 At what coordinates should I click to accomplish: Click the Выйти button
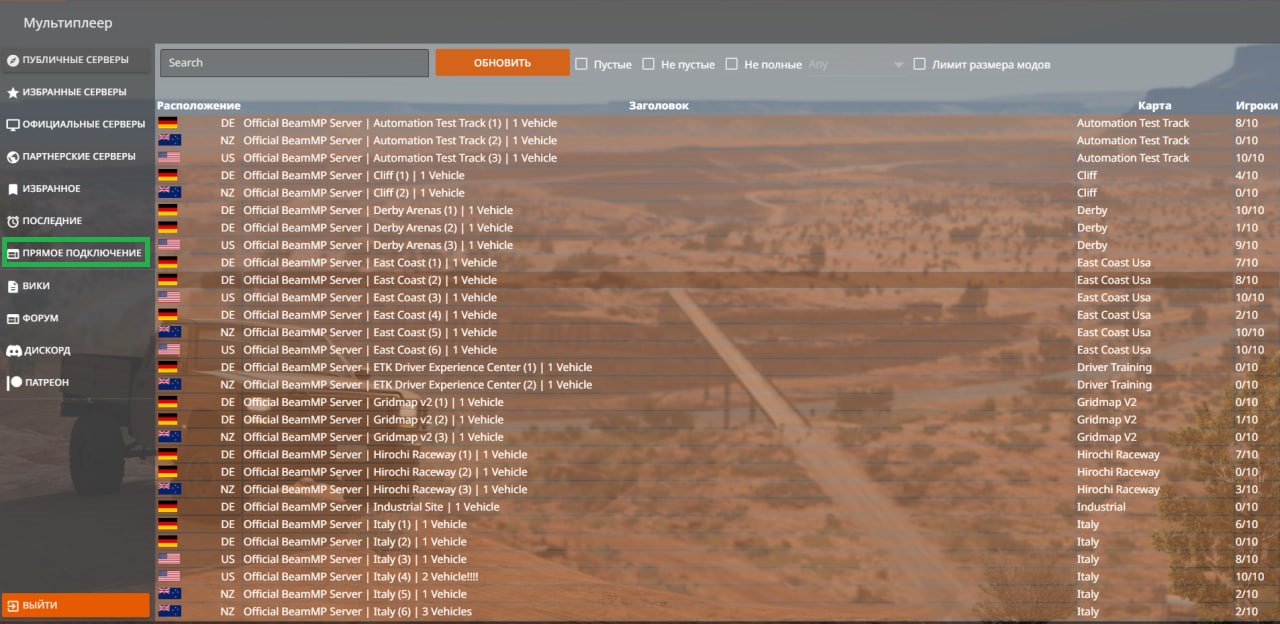click(76, 606)
